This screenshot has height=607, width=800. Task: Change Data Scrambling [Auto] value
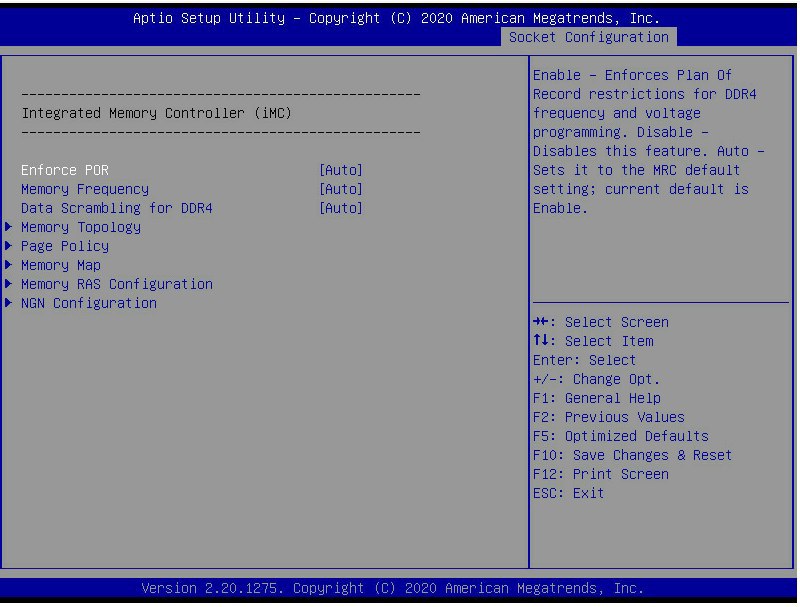(341, 208)
